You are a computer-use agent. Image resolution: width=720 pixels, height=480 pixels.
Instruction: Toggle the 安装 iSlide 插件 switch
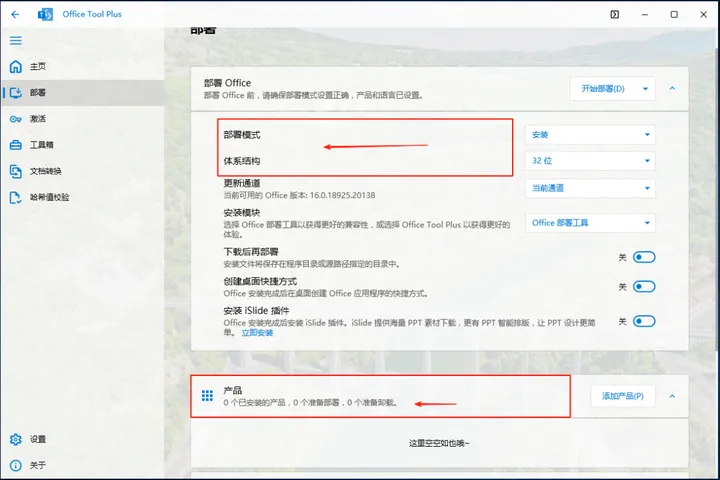coord(644,321)
